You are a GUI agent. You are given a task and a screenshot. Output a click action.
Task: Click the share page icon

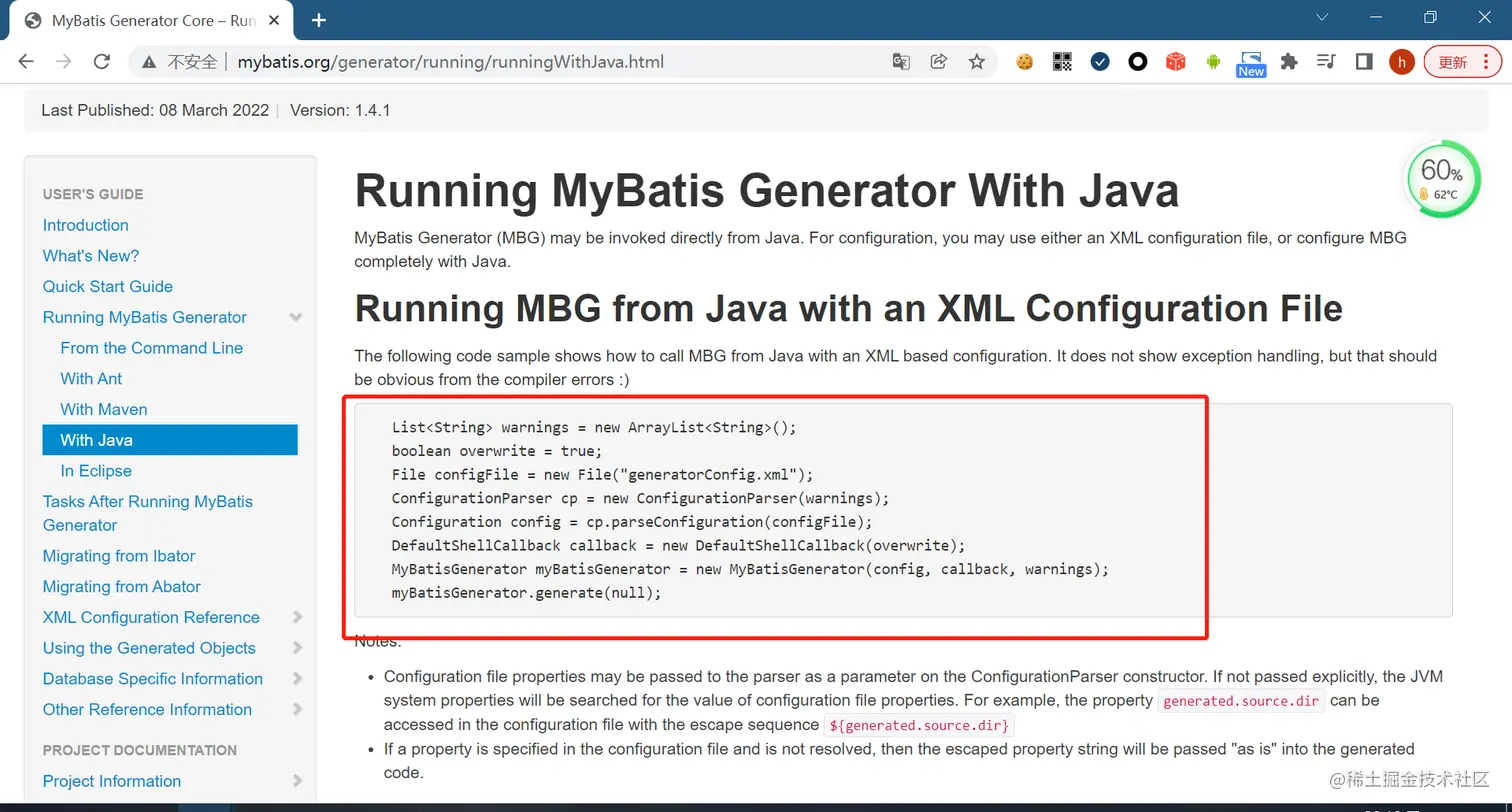939,62
